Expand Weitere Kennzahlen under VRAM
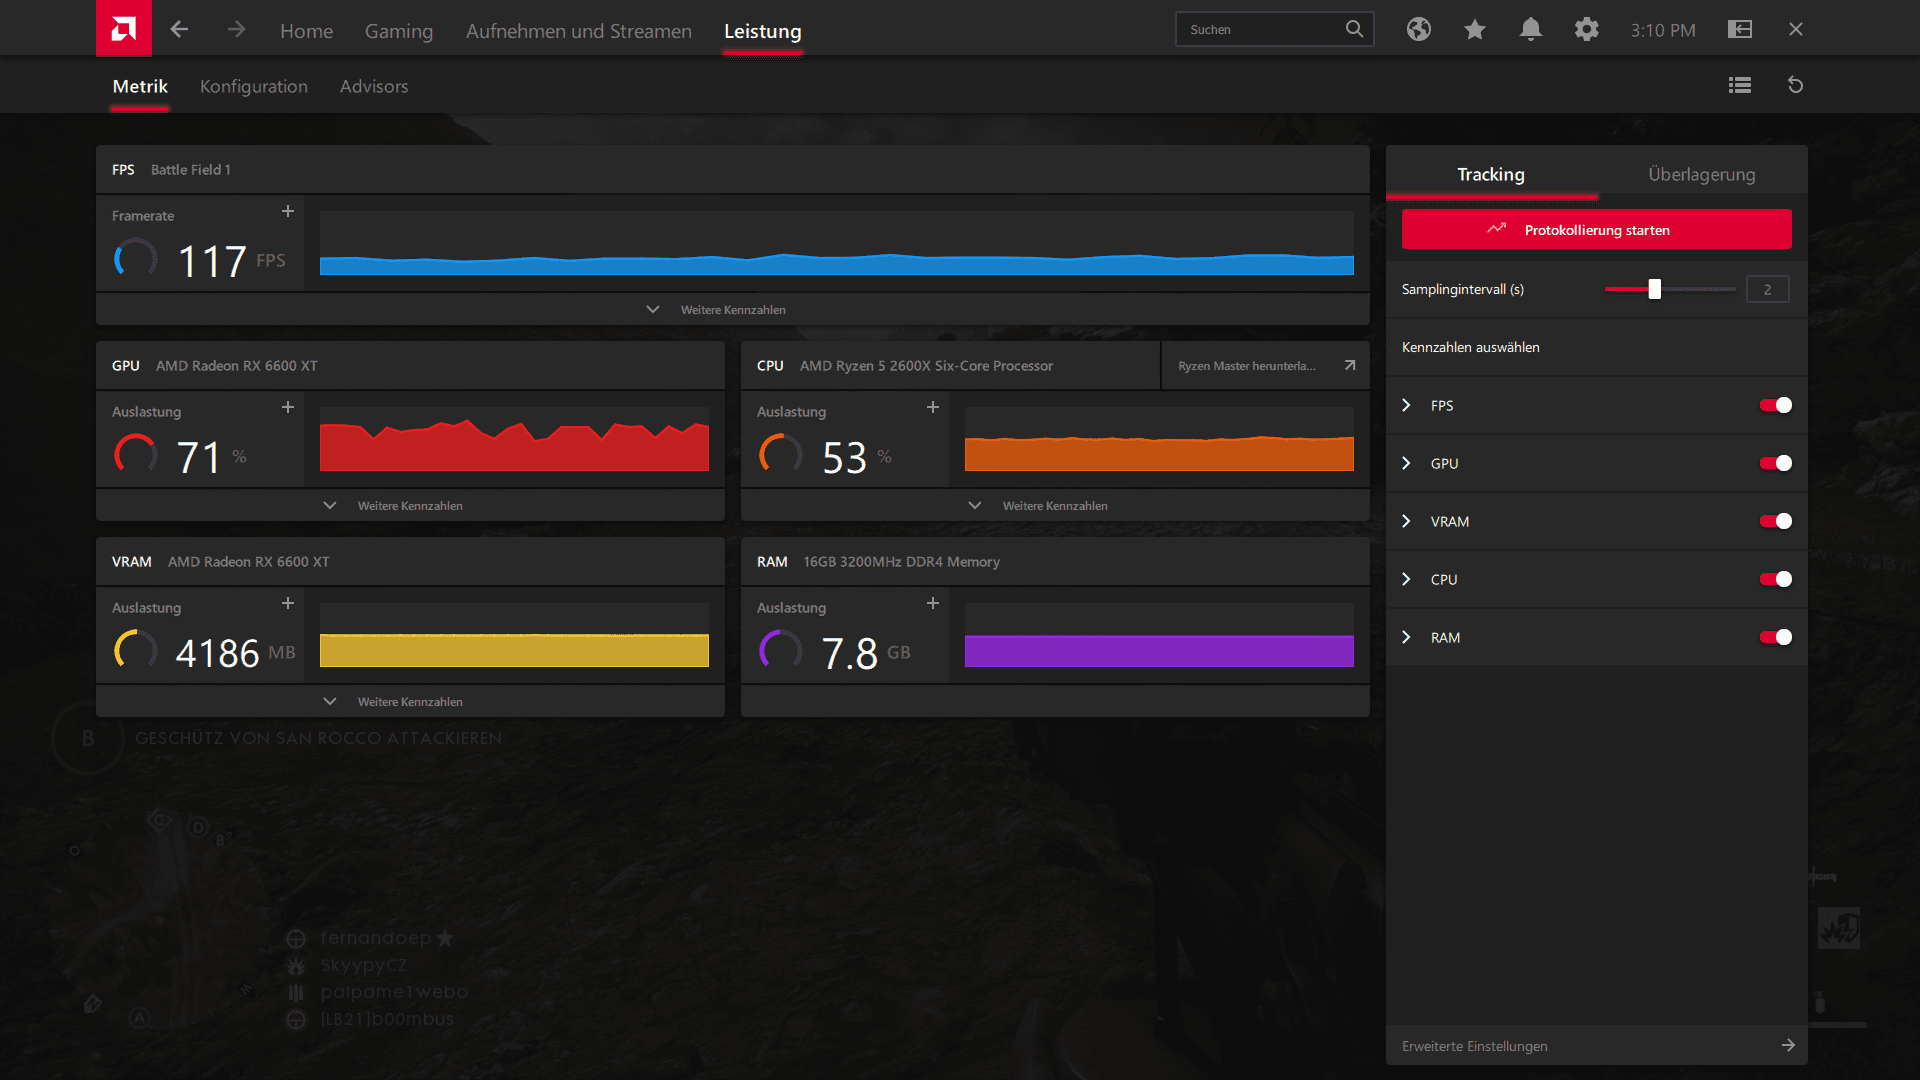 point(410,701)
